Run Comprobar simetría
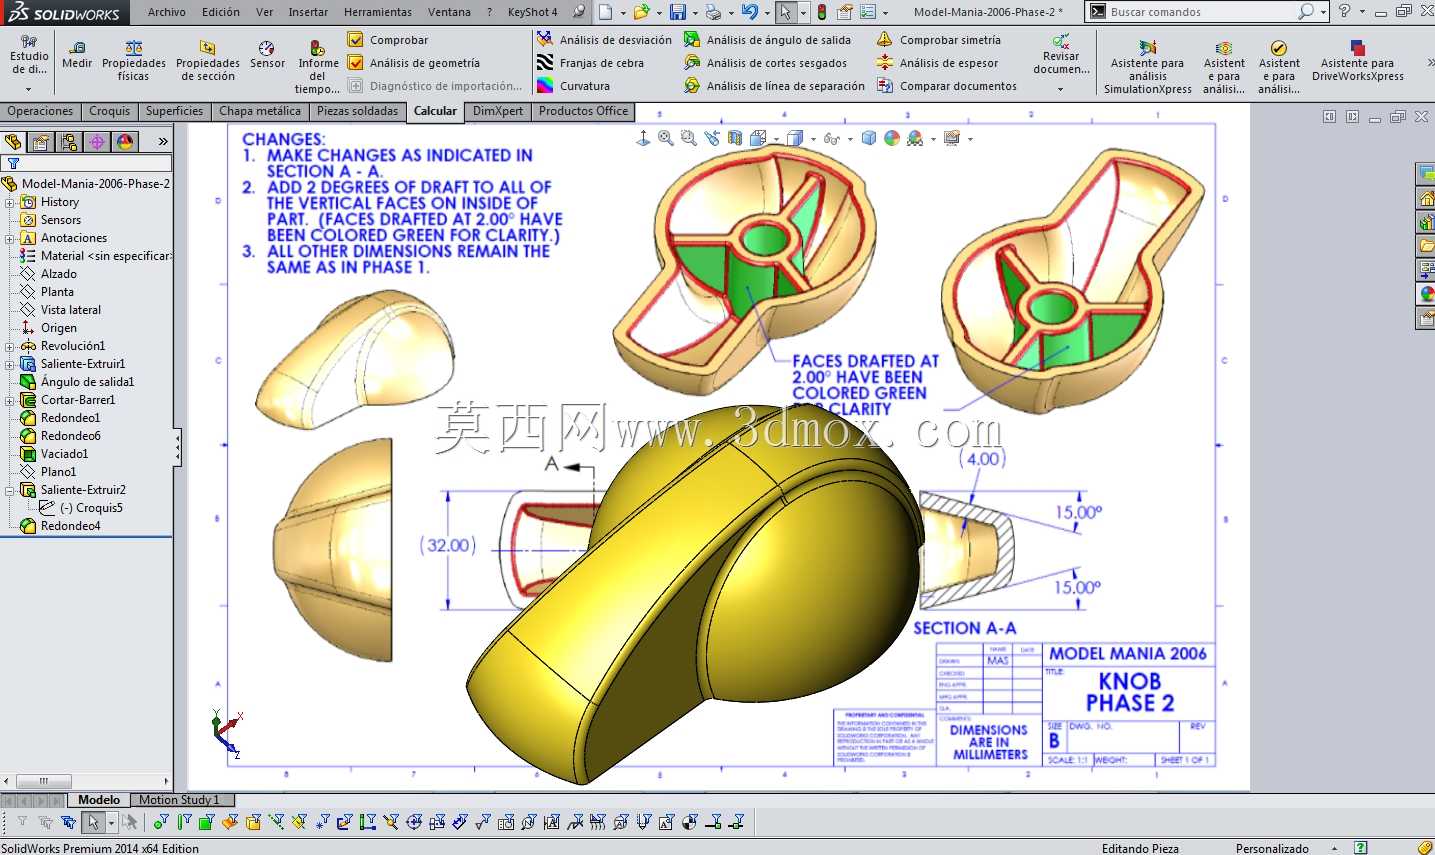 pyautogui.click(x=938, y=40)
